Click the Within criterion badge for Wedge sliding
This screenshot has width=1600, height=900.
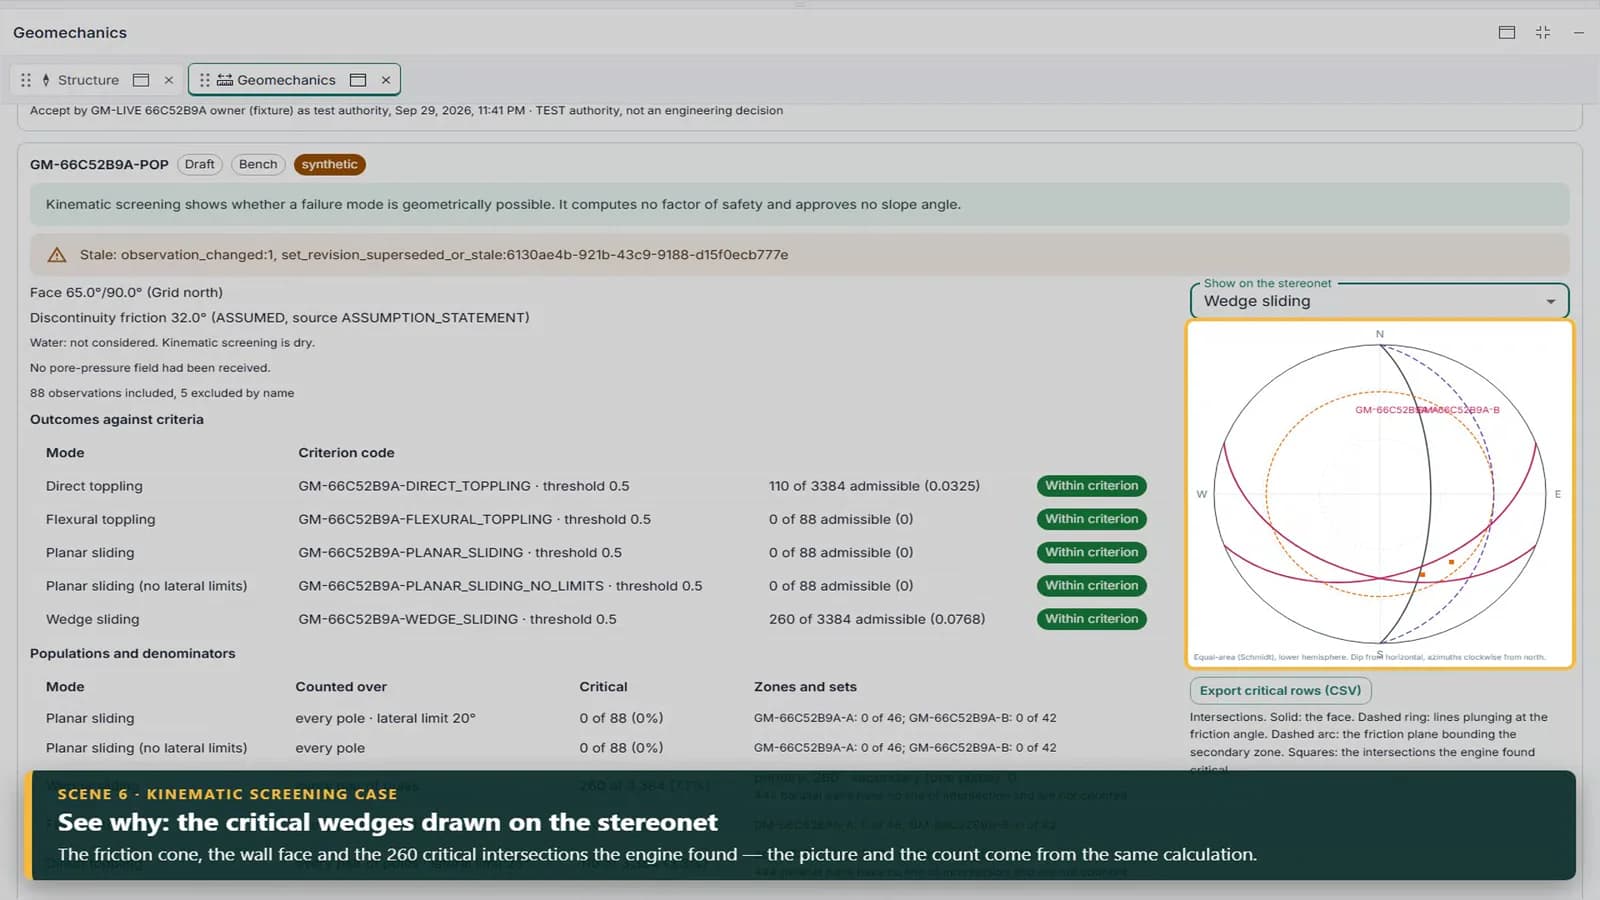(x=1092, y=619)
